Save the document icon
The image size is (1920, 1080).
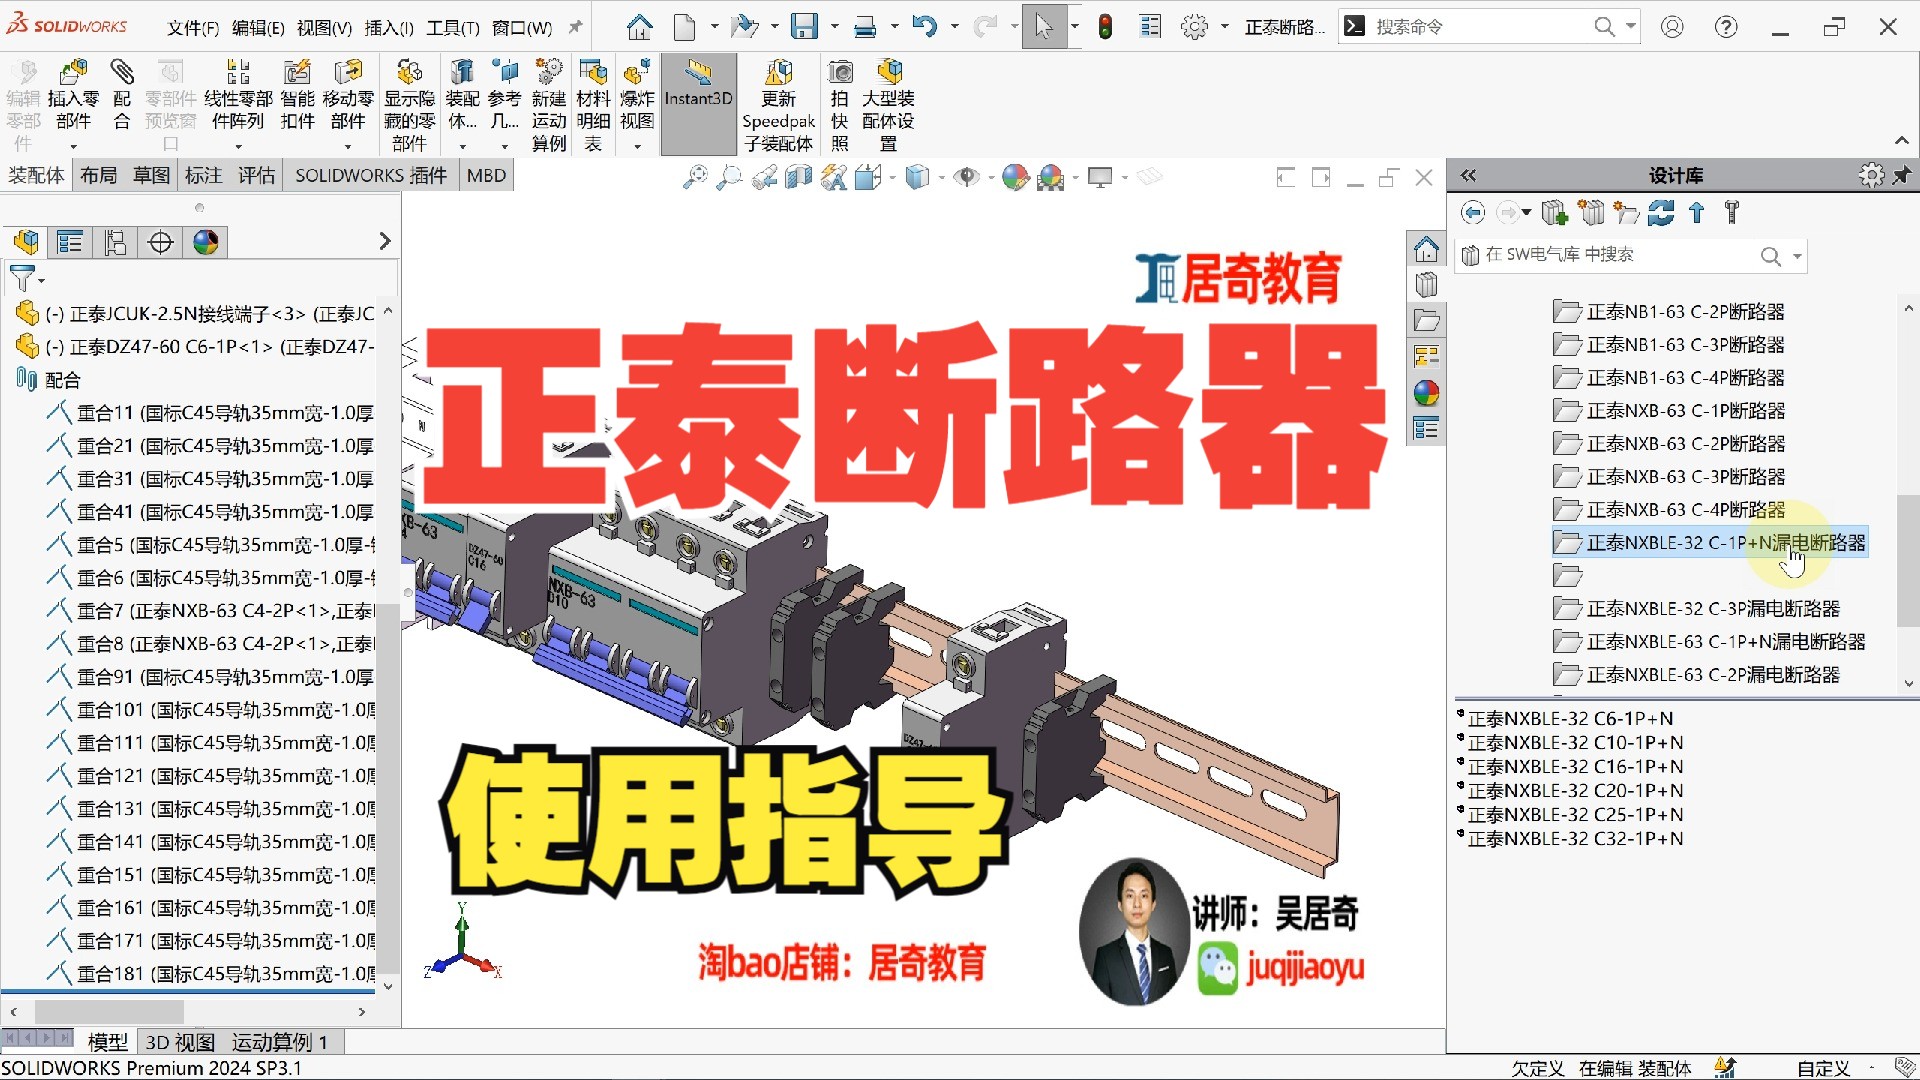pos(804,27)
